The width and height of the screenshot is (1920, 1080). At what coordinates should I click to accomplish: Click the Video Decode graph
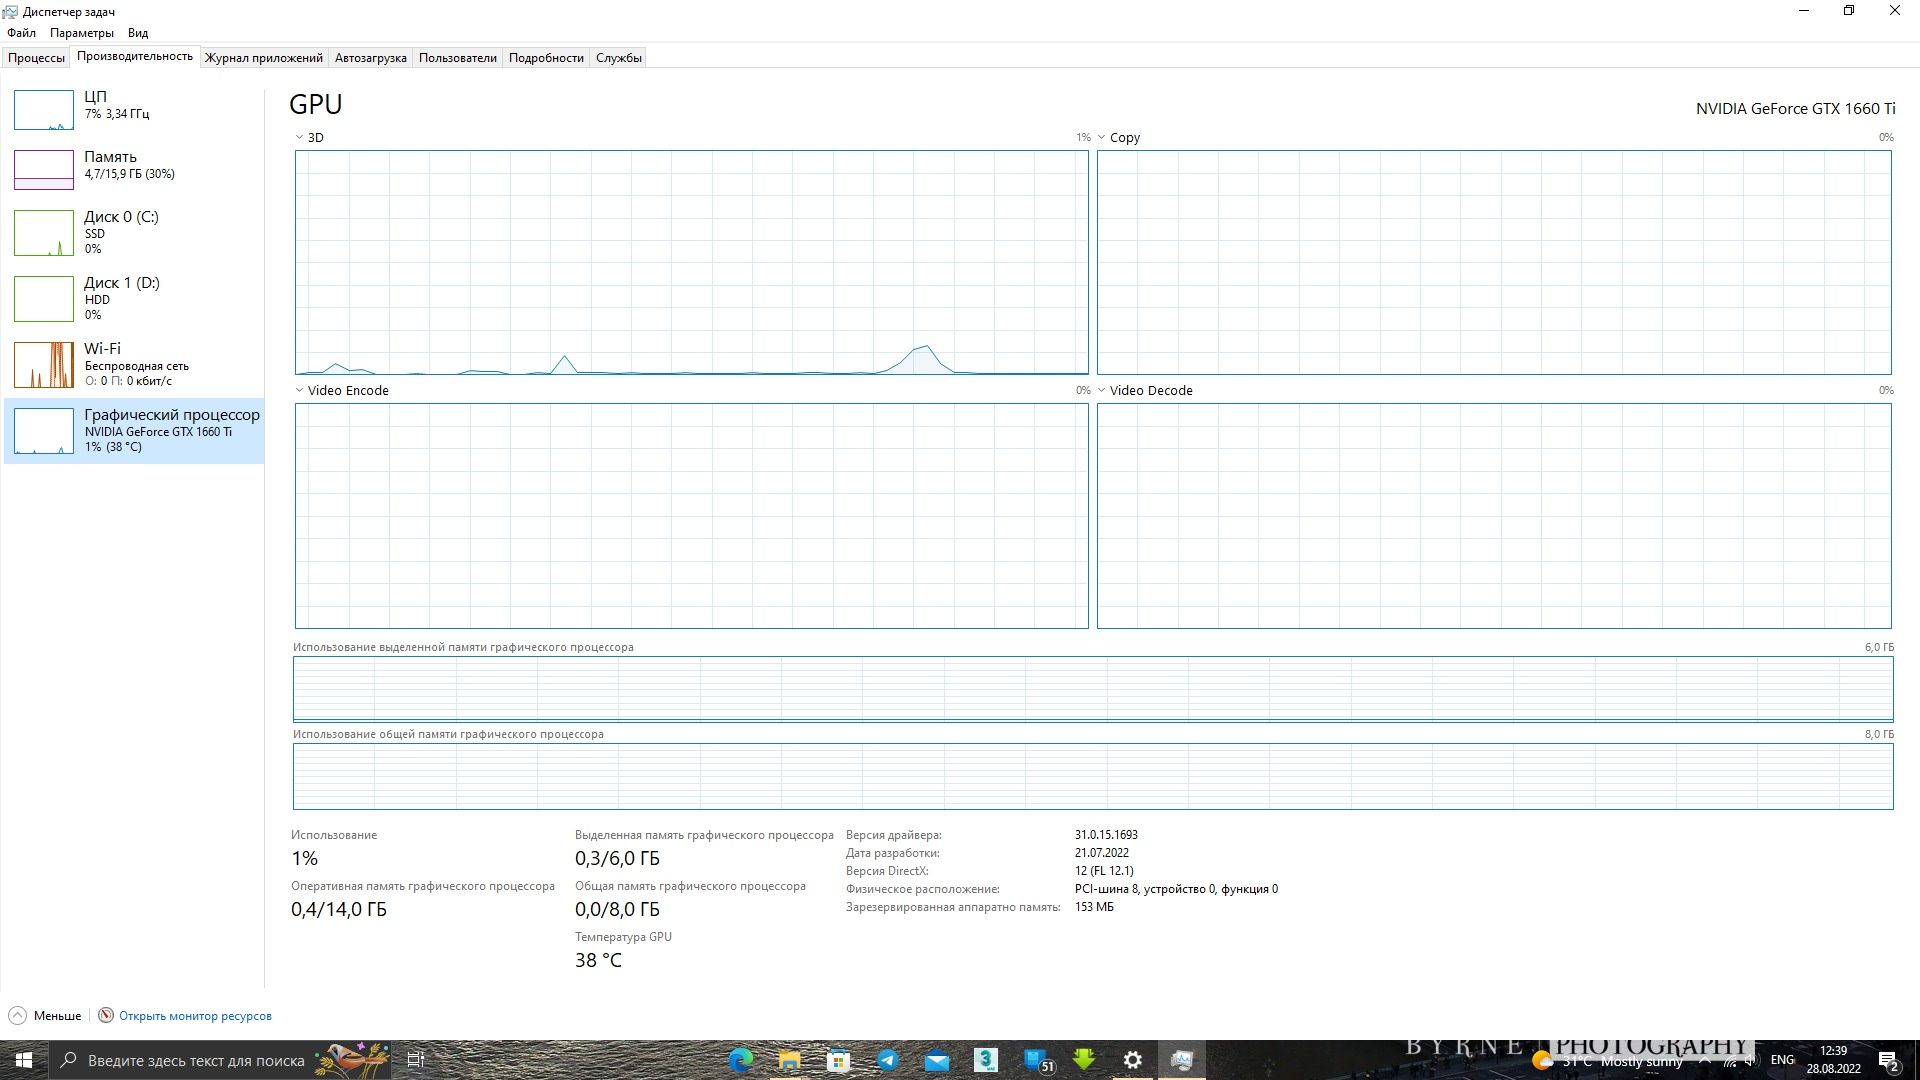[1494, 516]
